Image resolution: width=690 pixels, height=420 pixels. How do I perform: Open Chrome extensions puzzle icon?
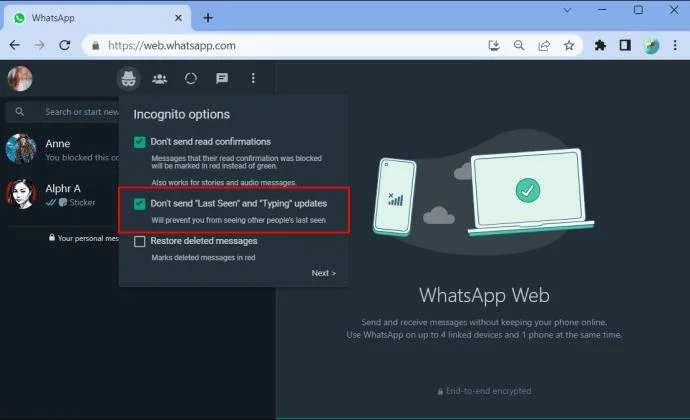[x=600, y=45]
